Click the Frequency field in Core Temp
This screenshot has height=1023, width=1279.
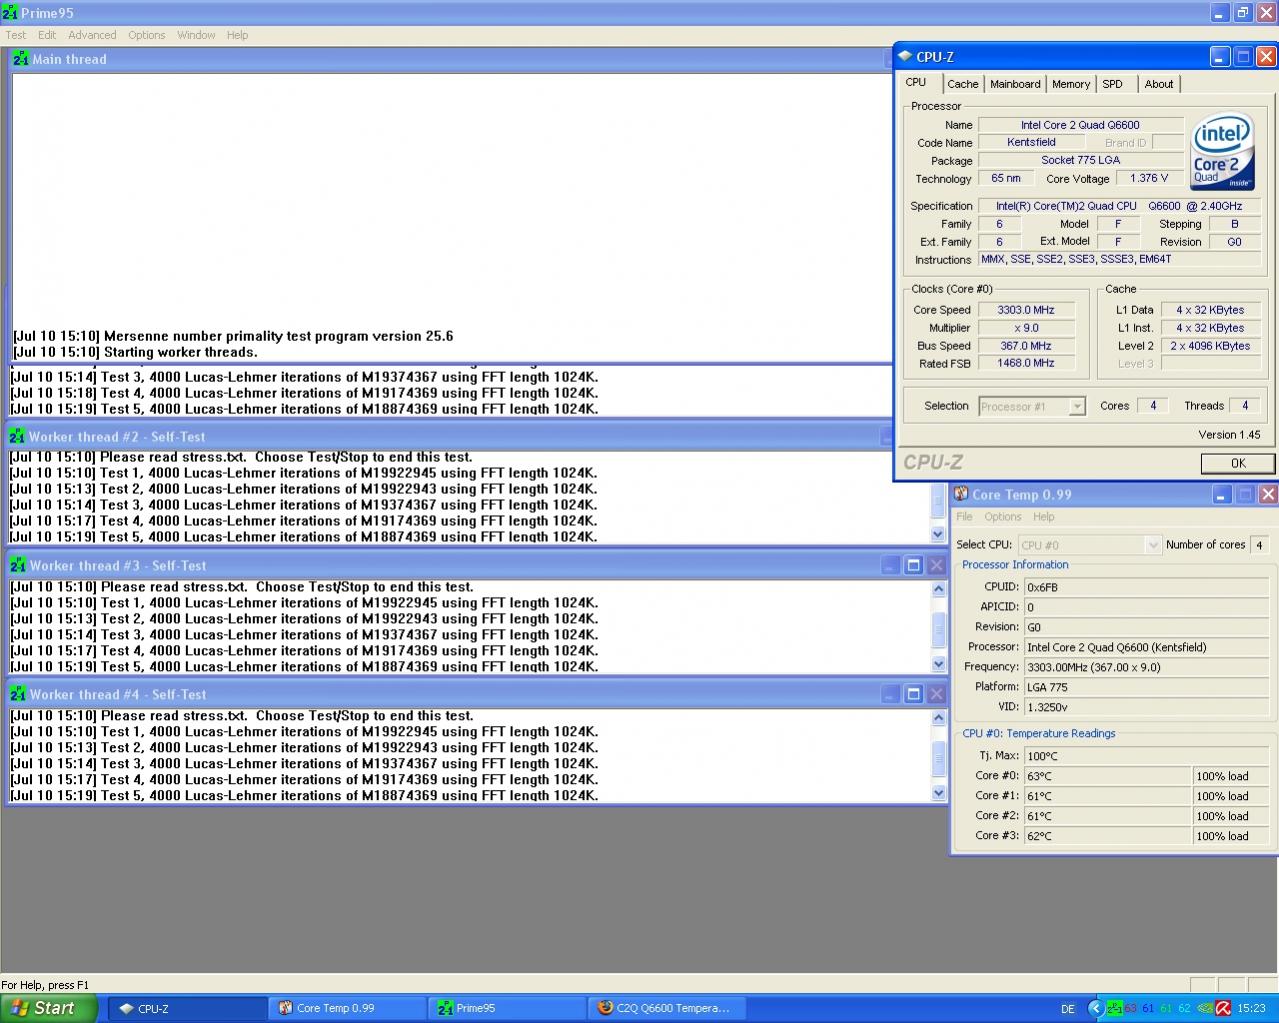click(1148, 667)
